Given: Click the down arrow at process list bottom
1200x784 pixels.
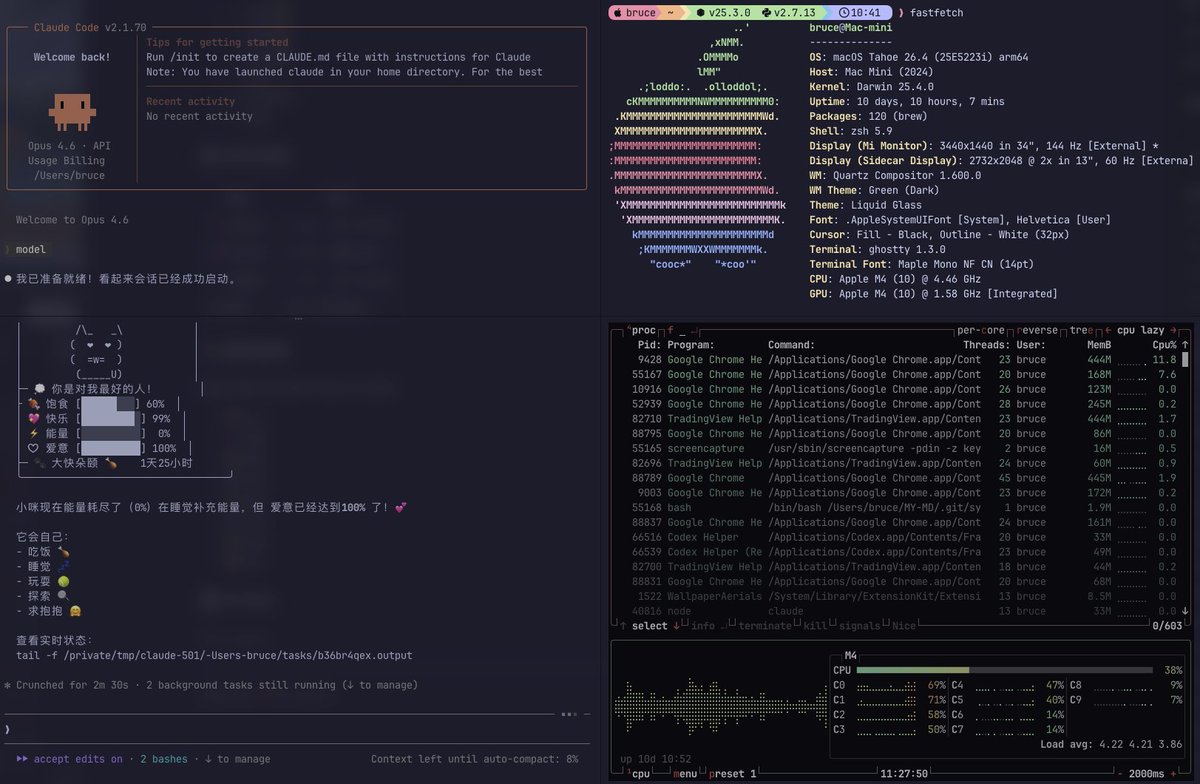Looking at the screenshot, I should (x=1185, y=610).
